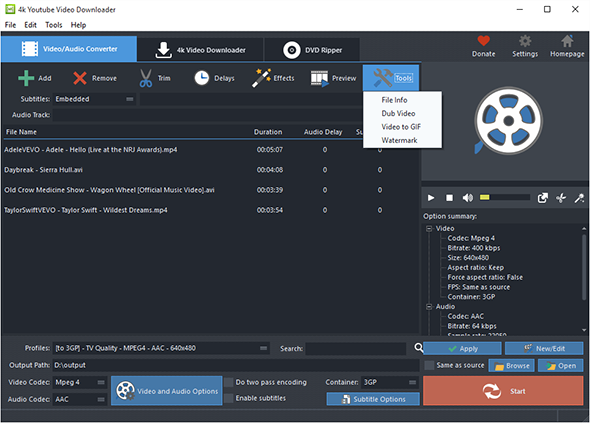Open Video and Audio Options
Image resolution: width=590 pixels, height=423 pixels.
click(x=167, y=391)
